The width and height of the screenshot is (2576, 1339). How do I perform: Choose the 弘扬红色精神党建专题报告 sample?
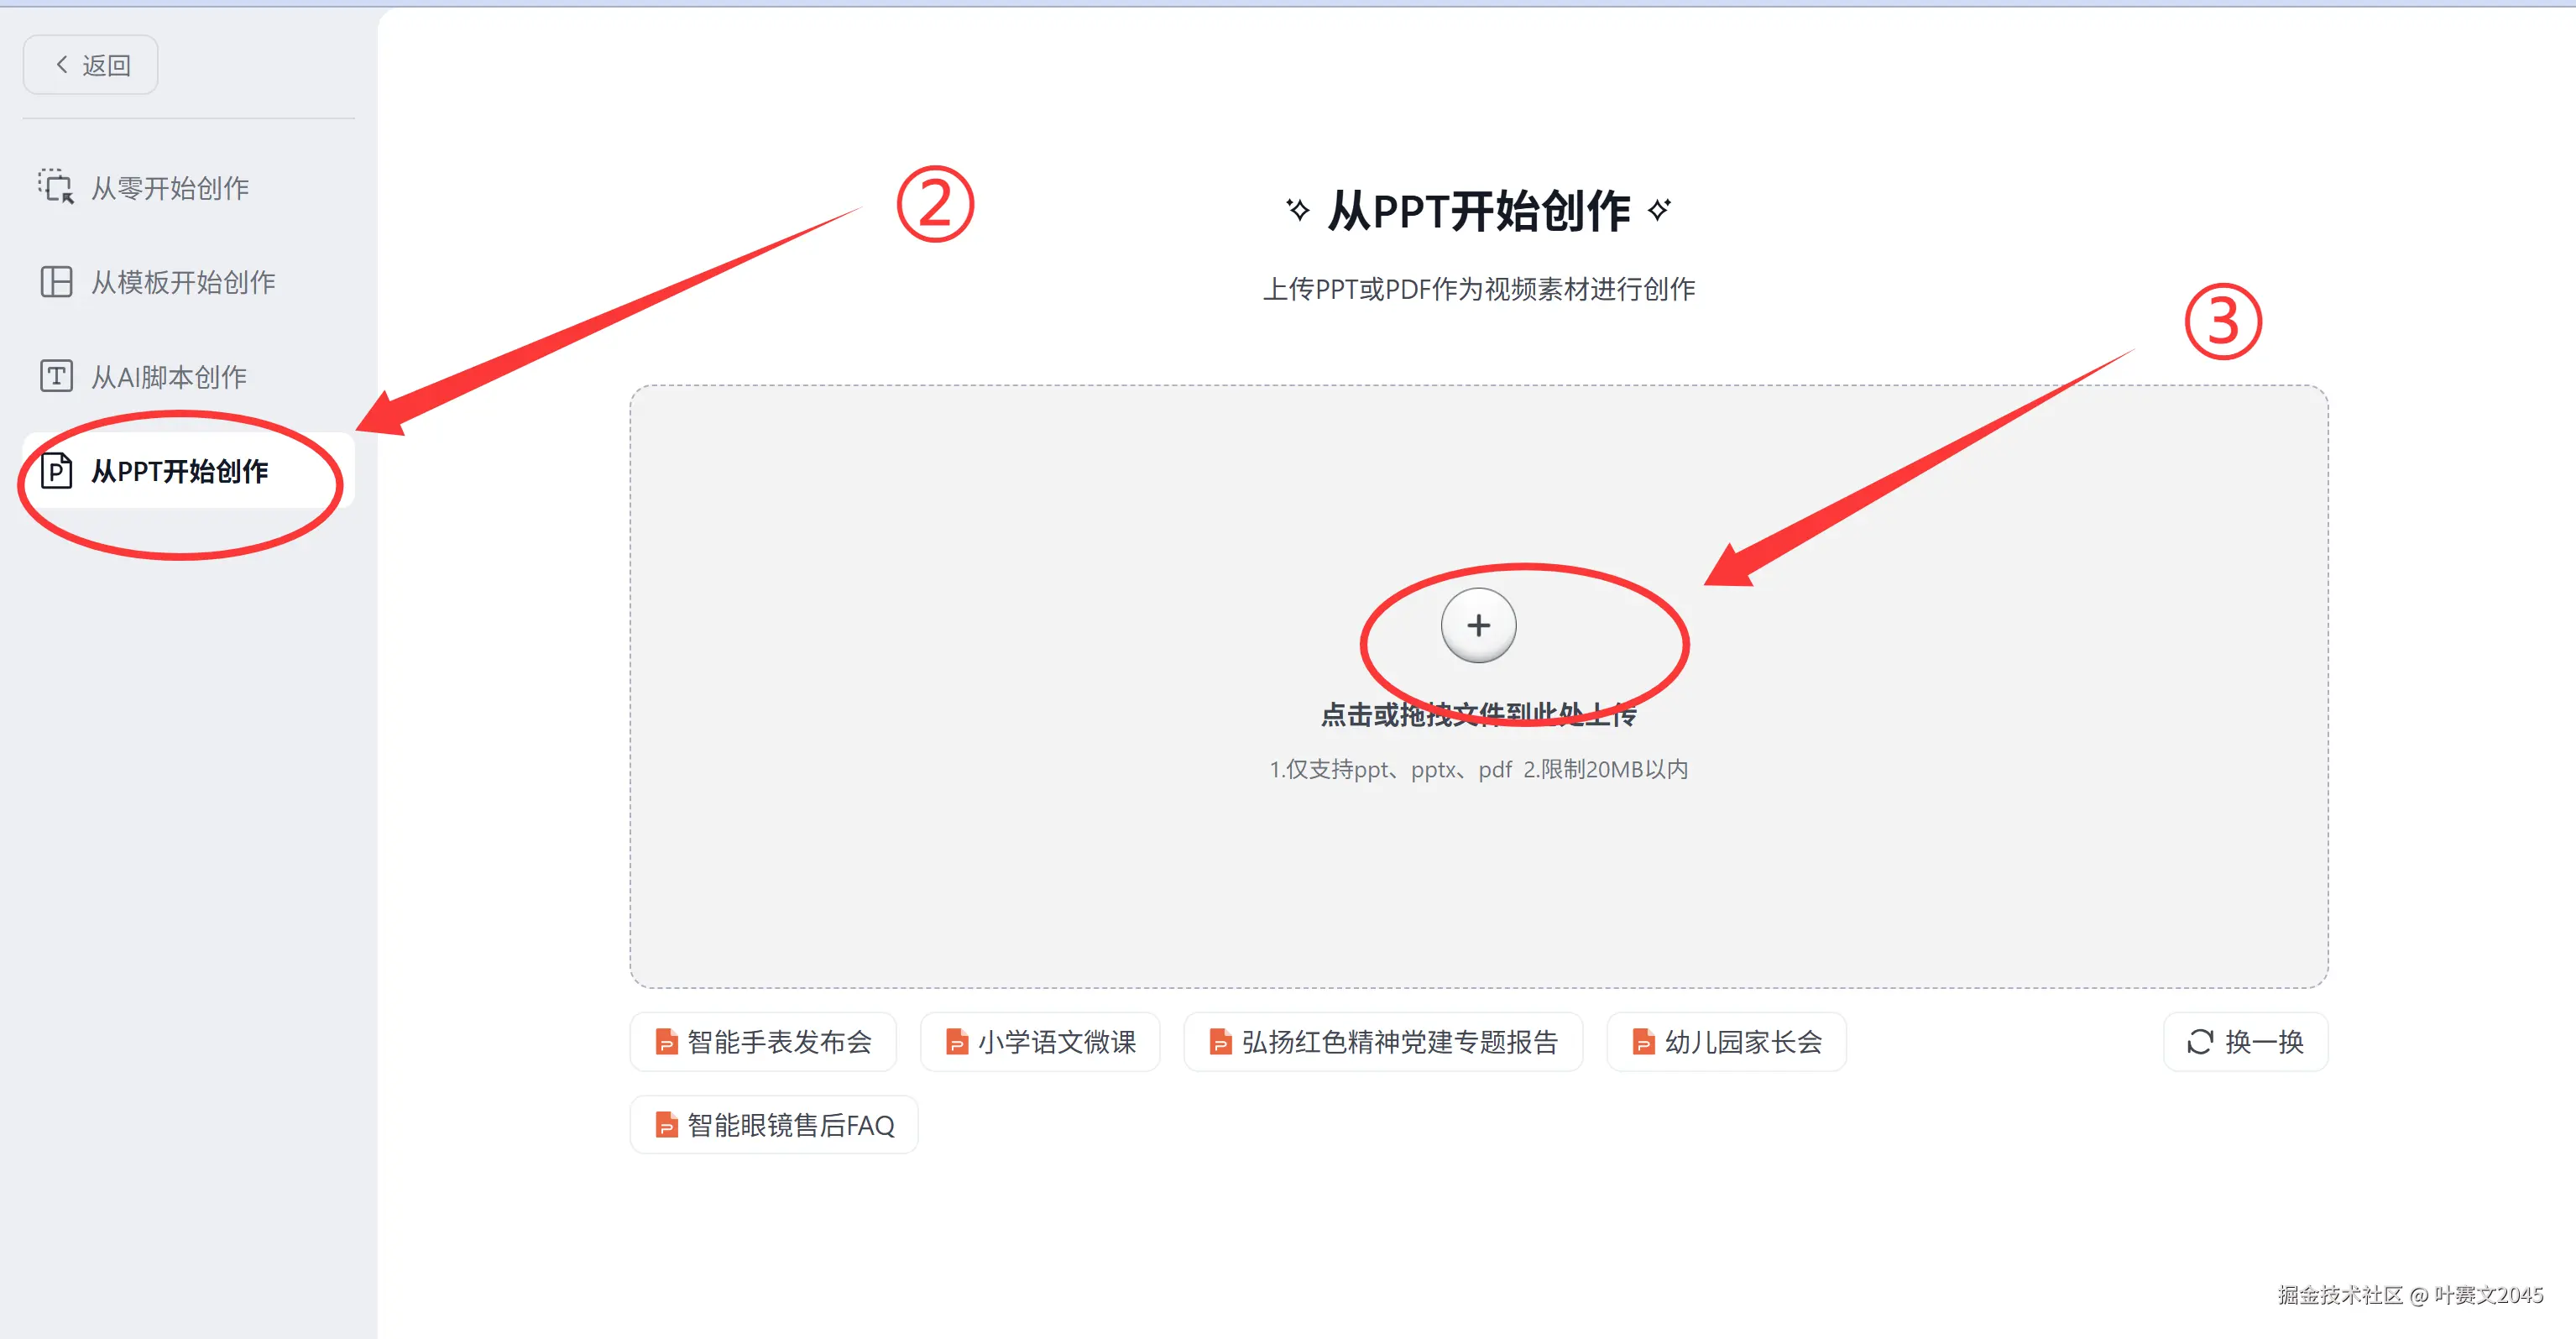pos(1383,1042)
